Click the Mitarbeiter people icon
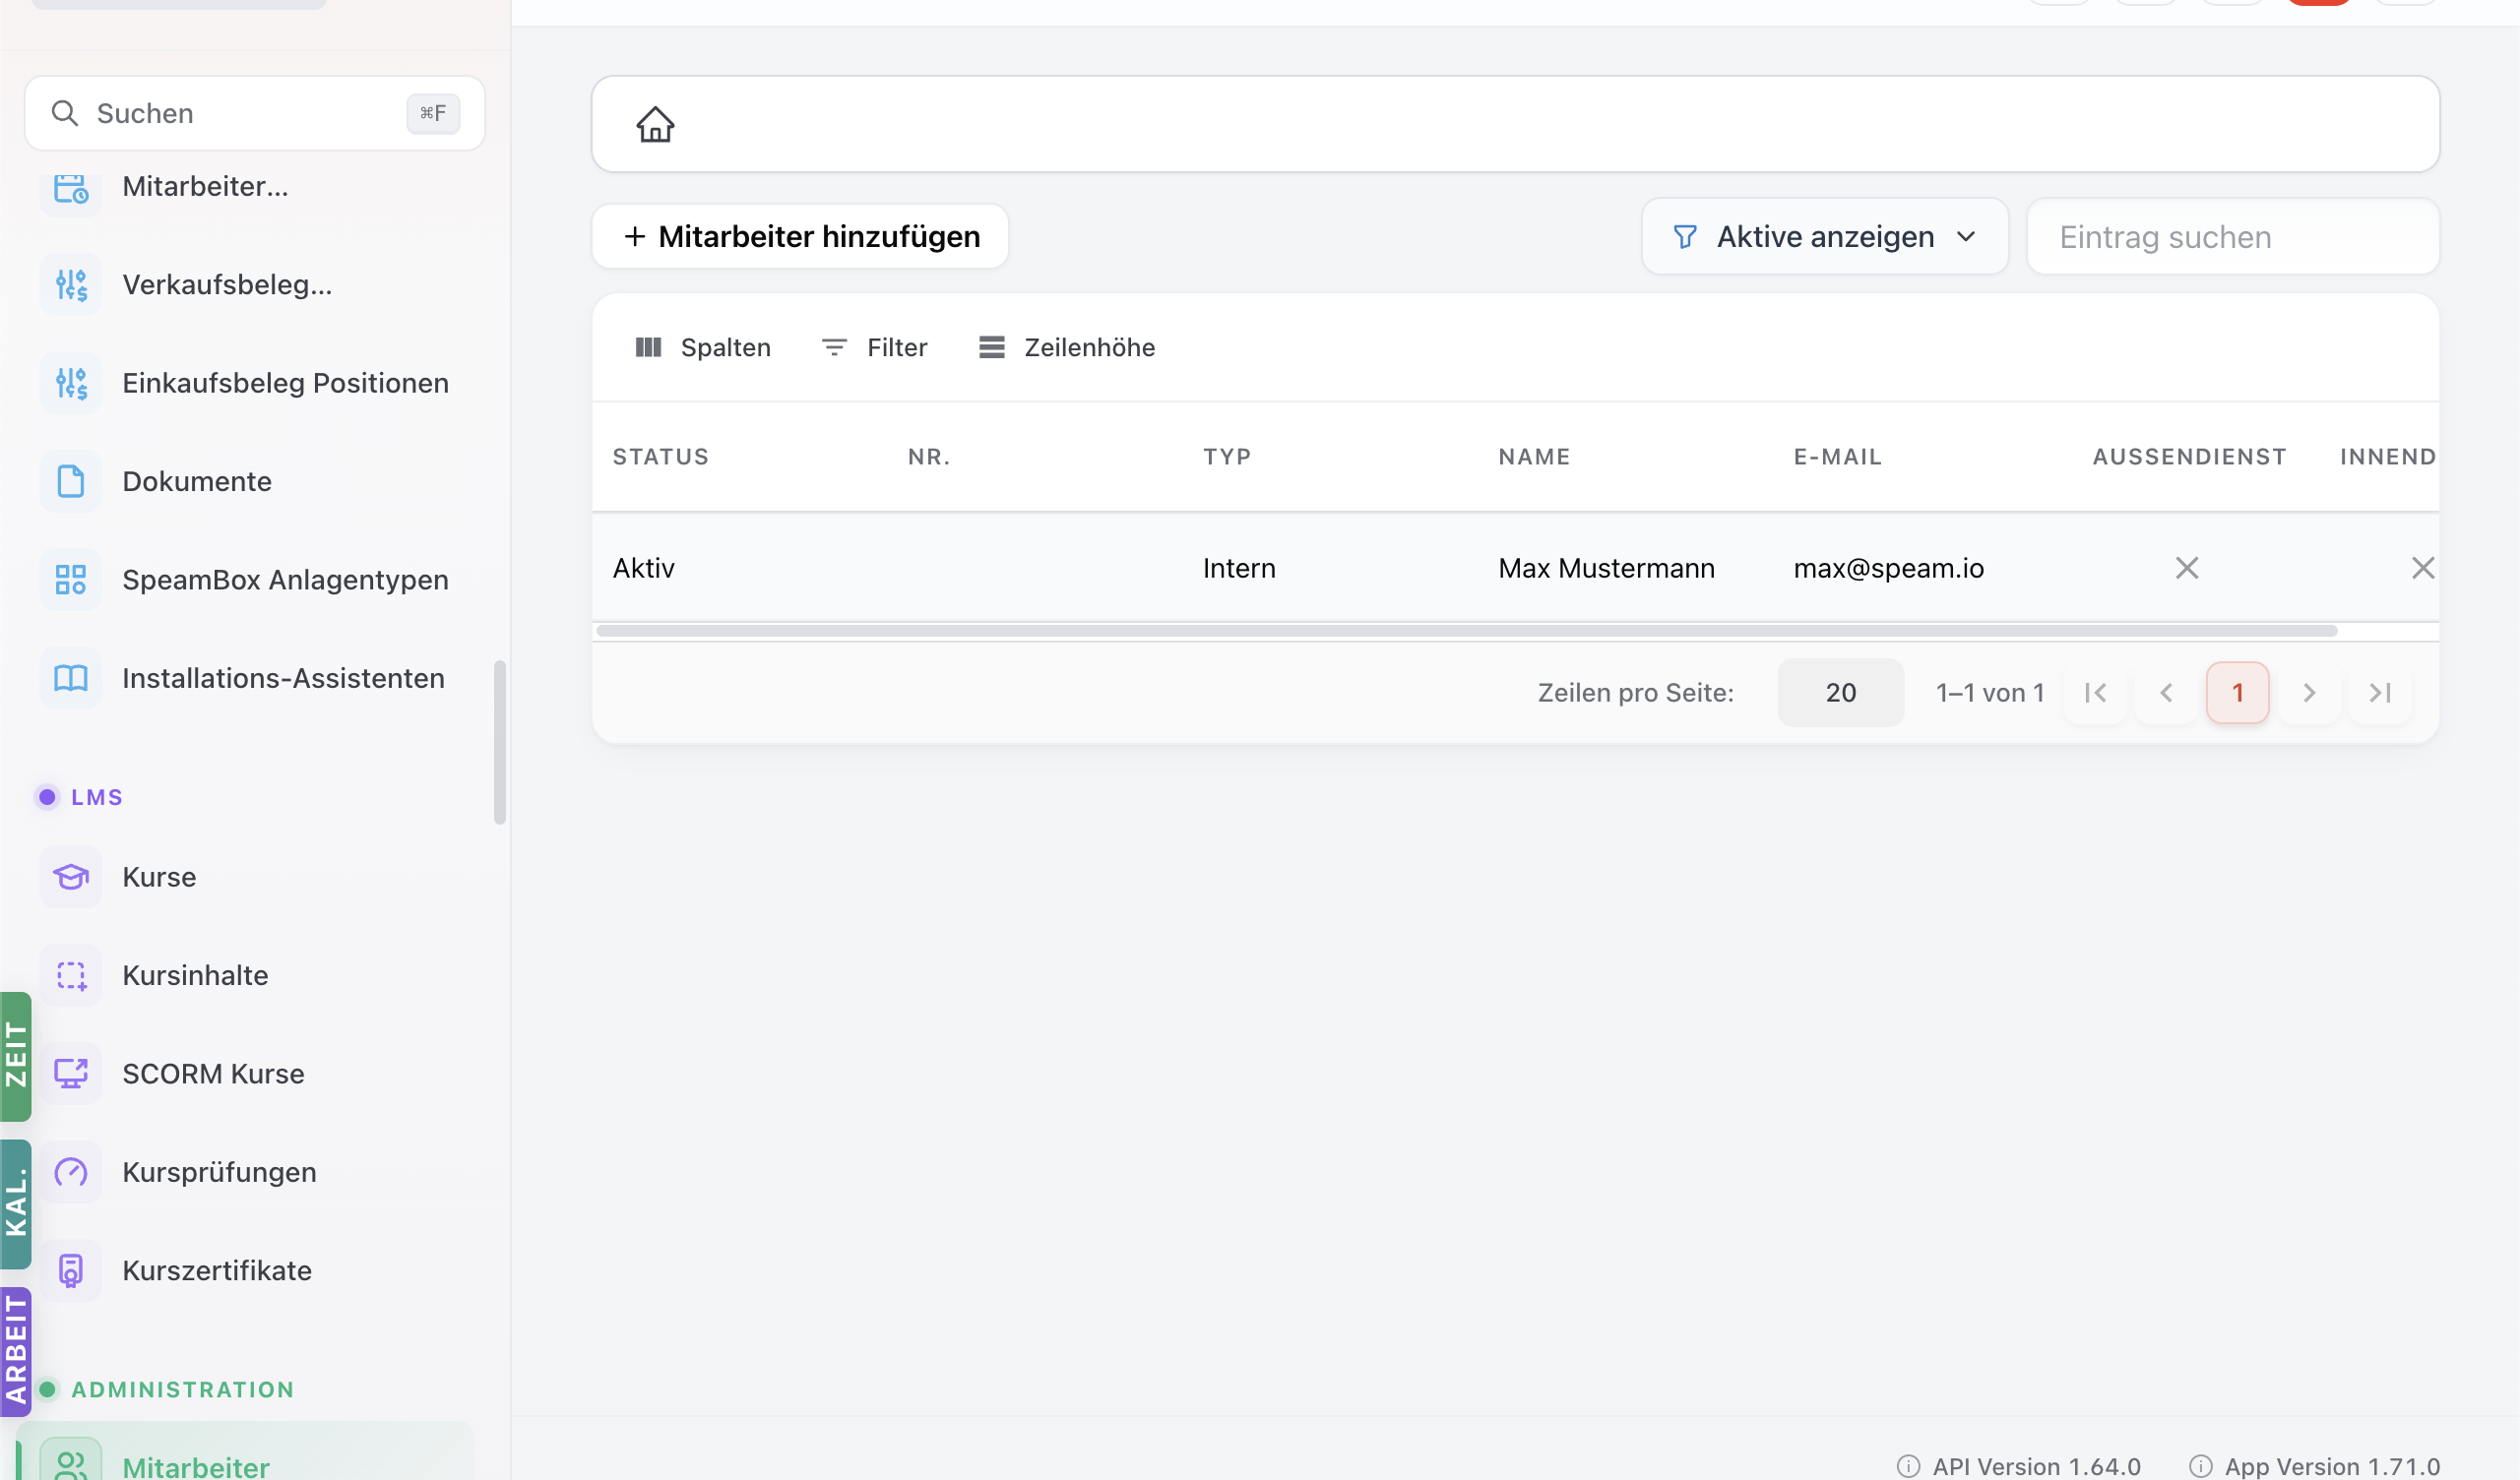Image resolution: width=2520 pixels, height=1480 pixels. [x=71, y=1465]
